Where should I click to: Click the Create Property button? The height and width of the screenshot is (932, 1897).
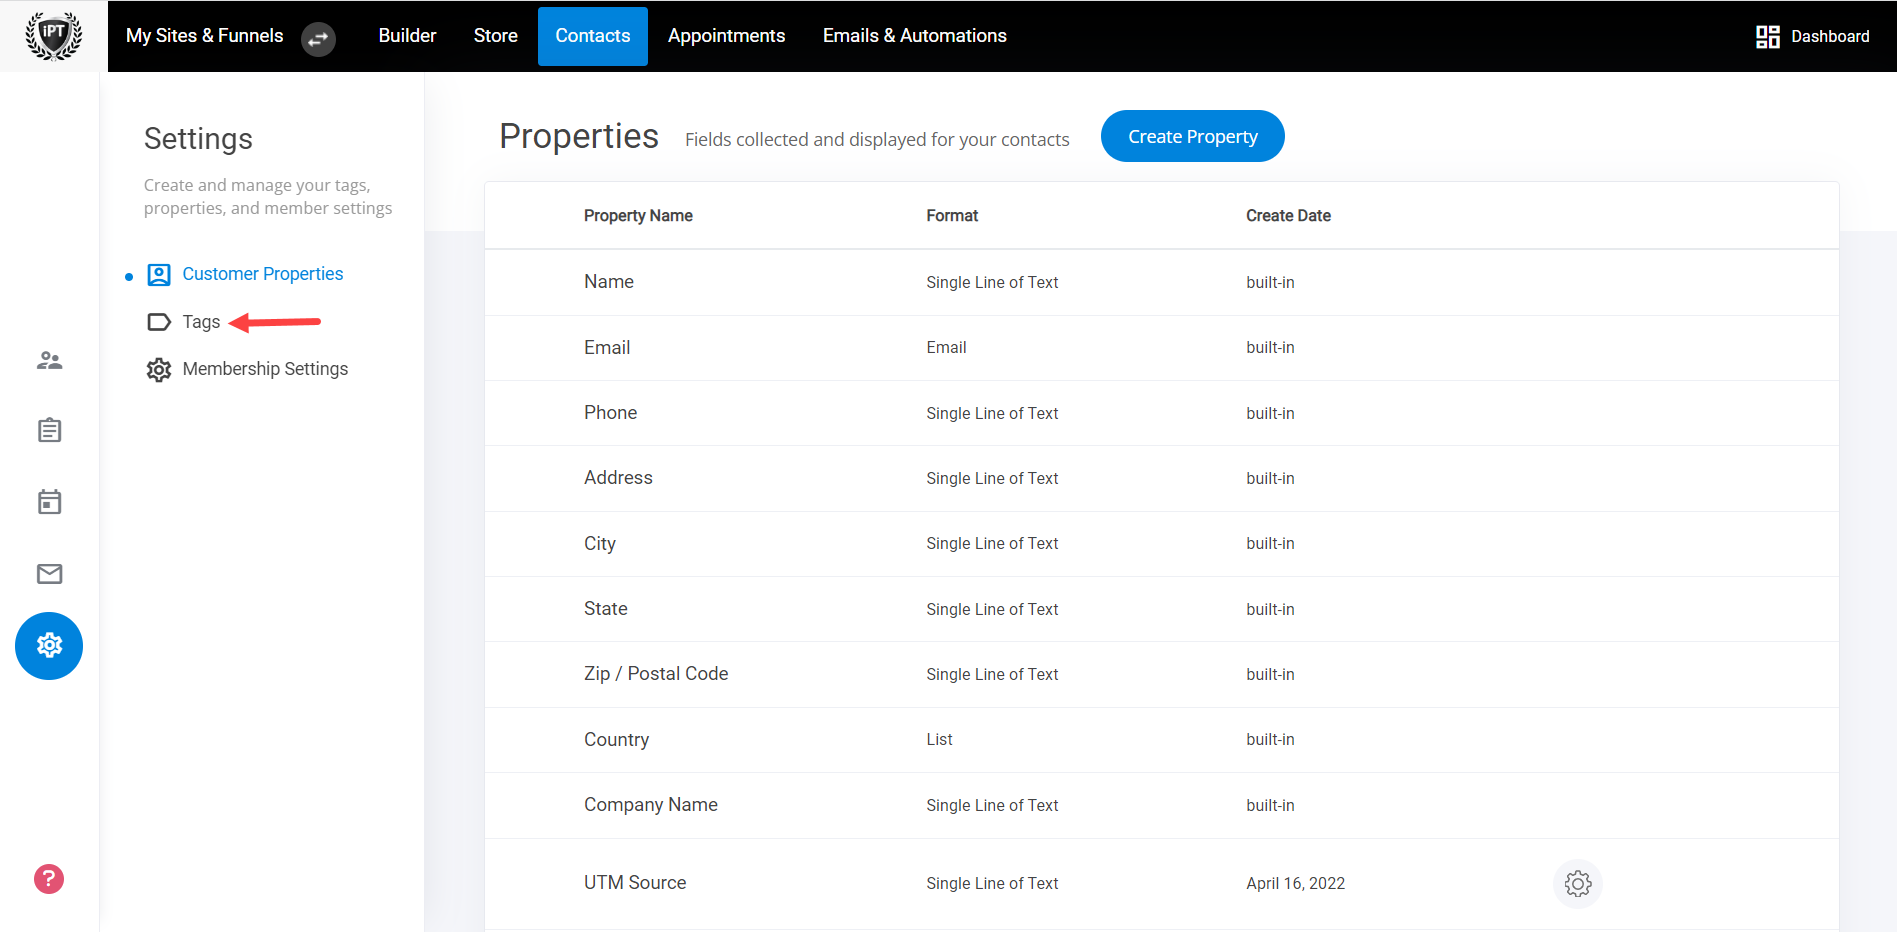click(1193, 136)
